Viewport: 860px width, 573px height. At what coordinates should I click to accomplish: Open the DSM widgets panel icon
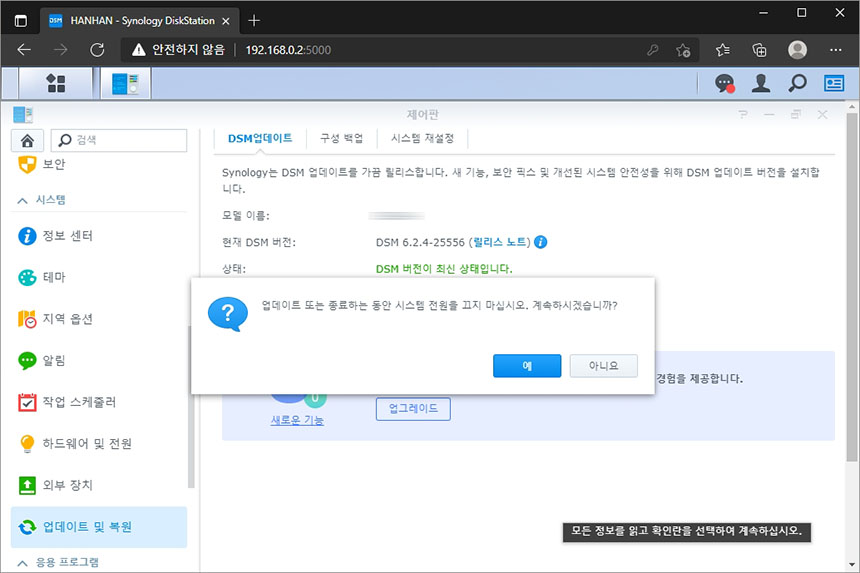834,83
